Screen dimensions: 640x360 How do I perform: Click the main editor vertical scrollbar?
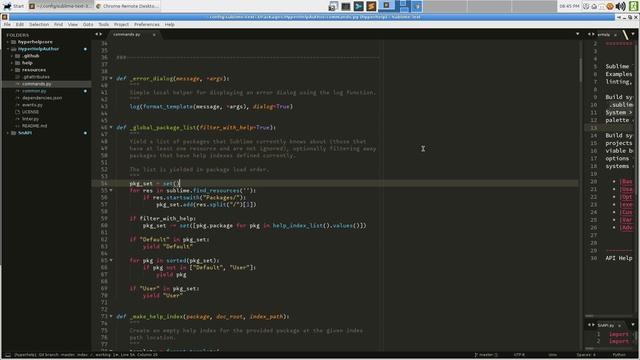tap(581, 69)
